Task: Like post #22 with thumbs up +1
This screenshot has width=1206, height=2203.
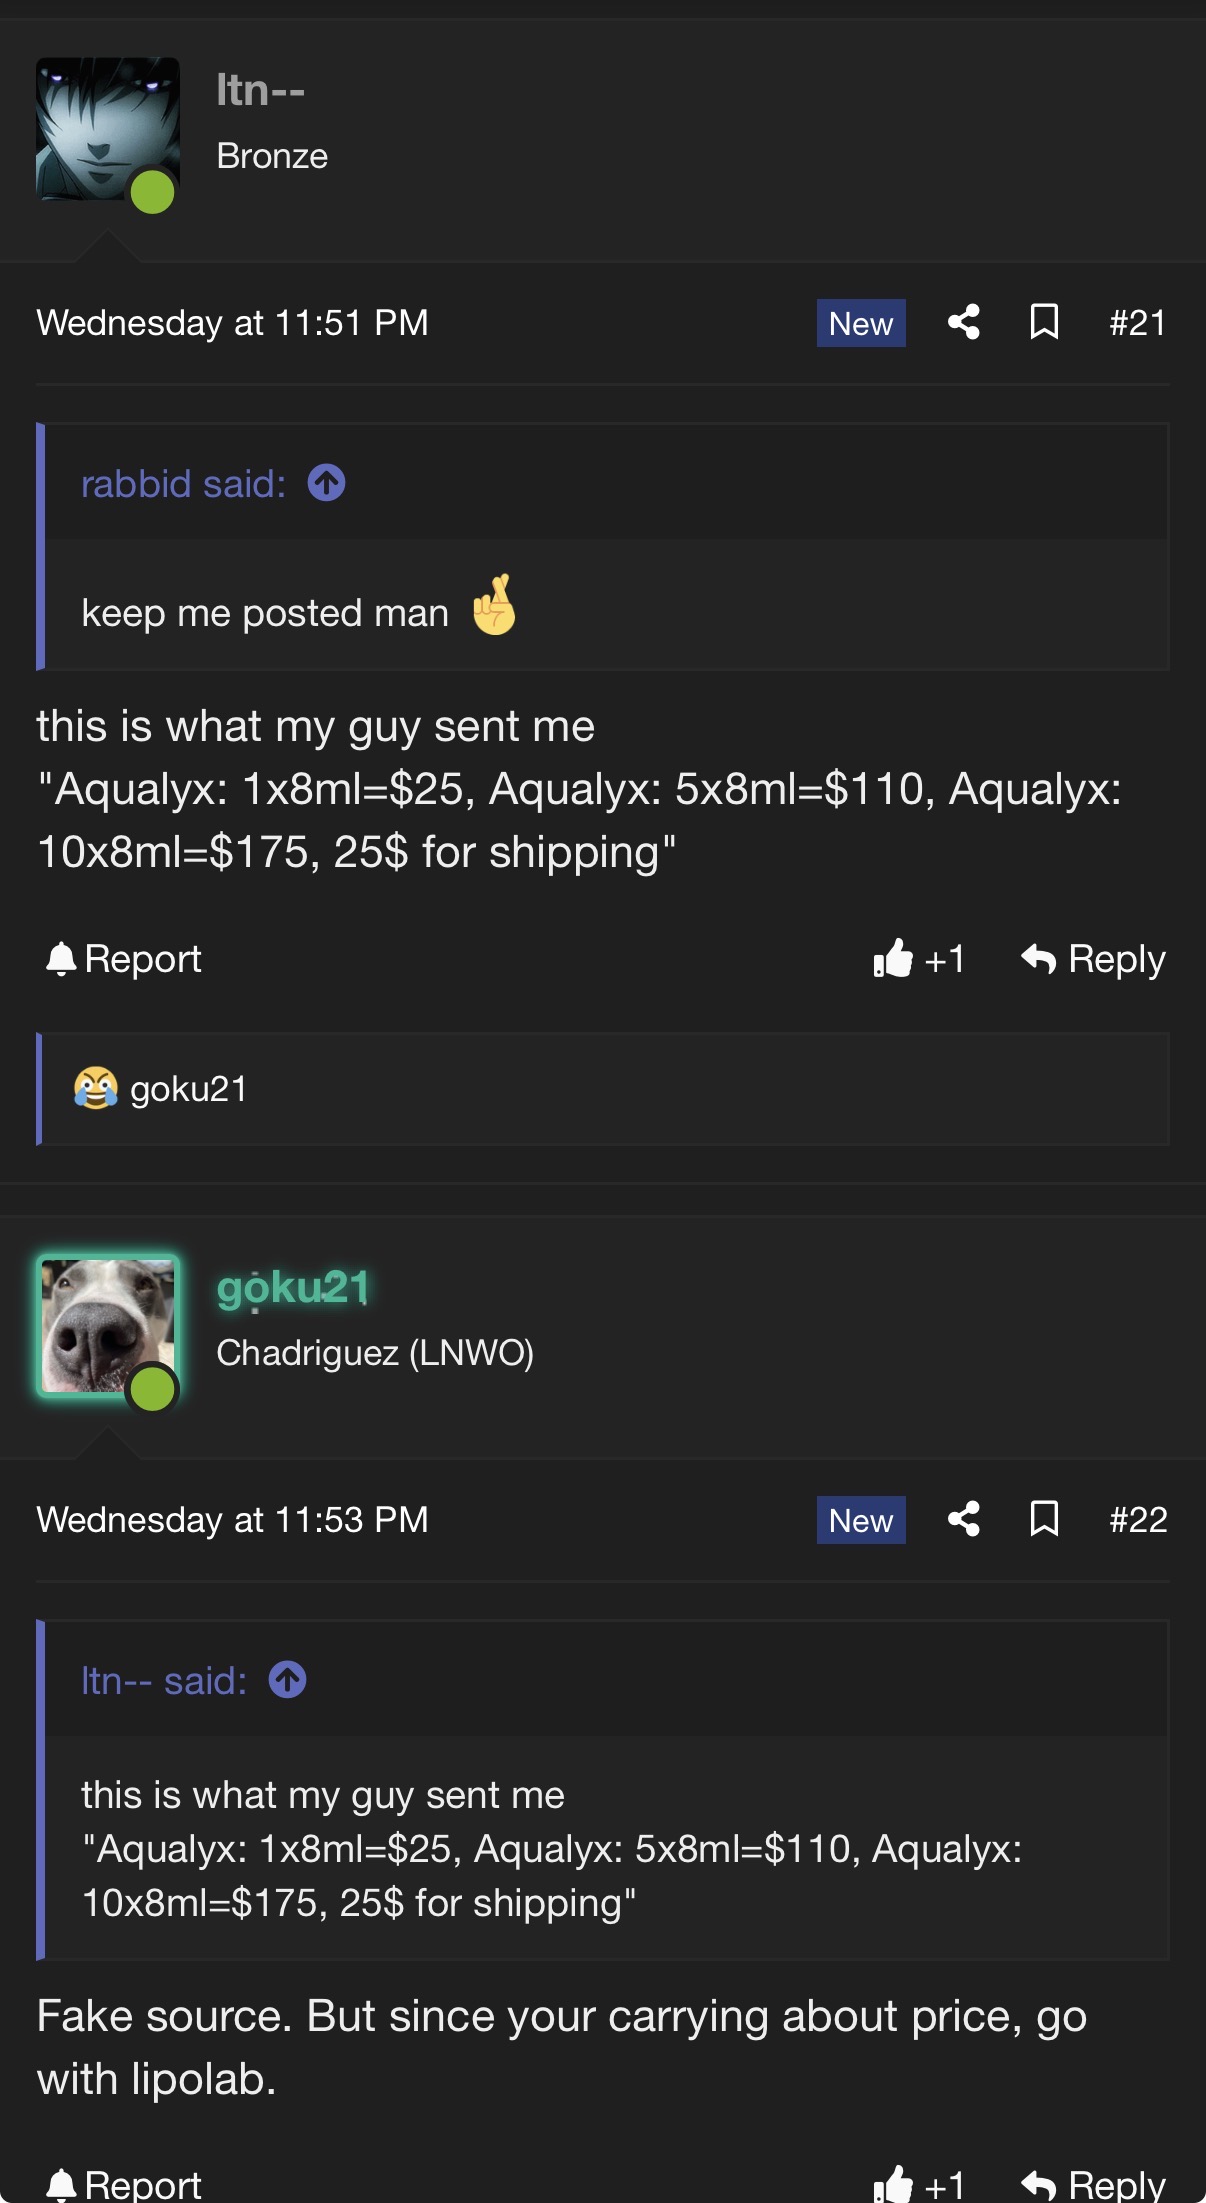Action: coord(919,2184)
